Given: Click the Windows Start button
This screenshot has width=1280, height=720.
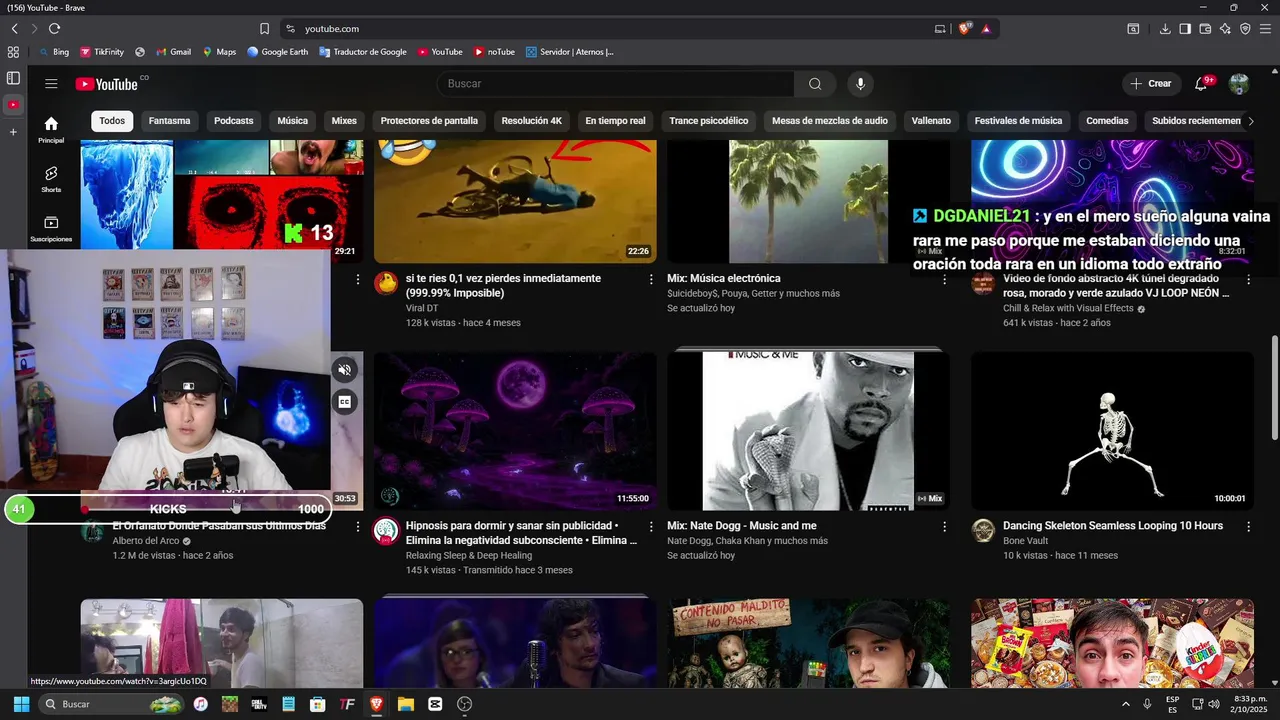Looking at the screenshot, I should click(21, 704).
